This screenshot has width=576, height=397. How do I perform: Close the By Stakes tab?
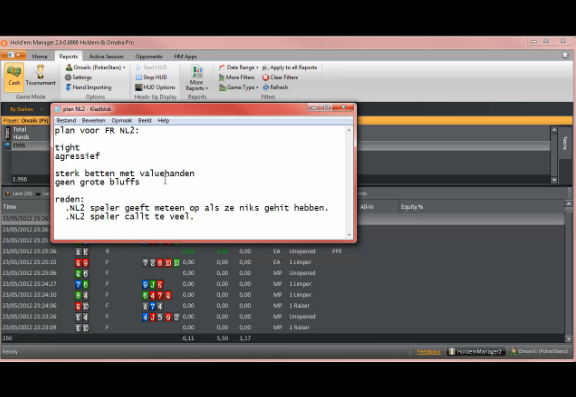click(x=41, y=109)
